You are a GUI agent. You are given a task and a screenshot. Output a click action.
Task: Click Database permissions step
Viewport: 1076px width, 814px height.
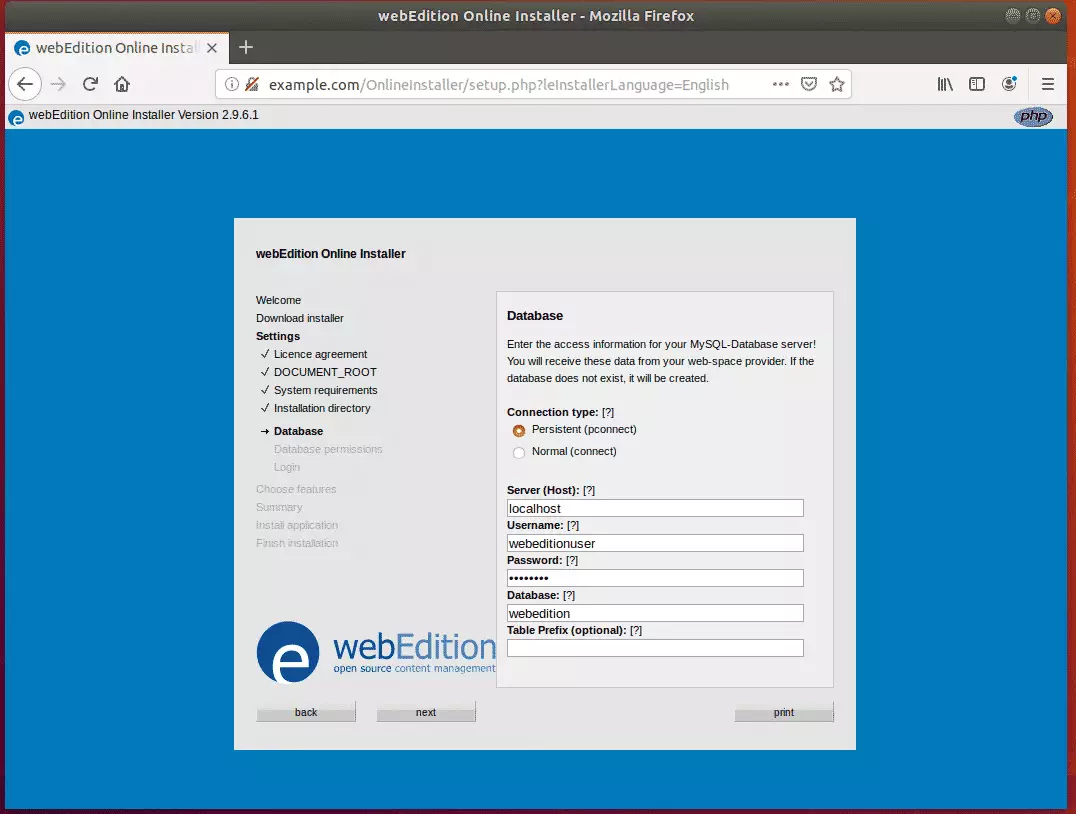coord(328,449)
